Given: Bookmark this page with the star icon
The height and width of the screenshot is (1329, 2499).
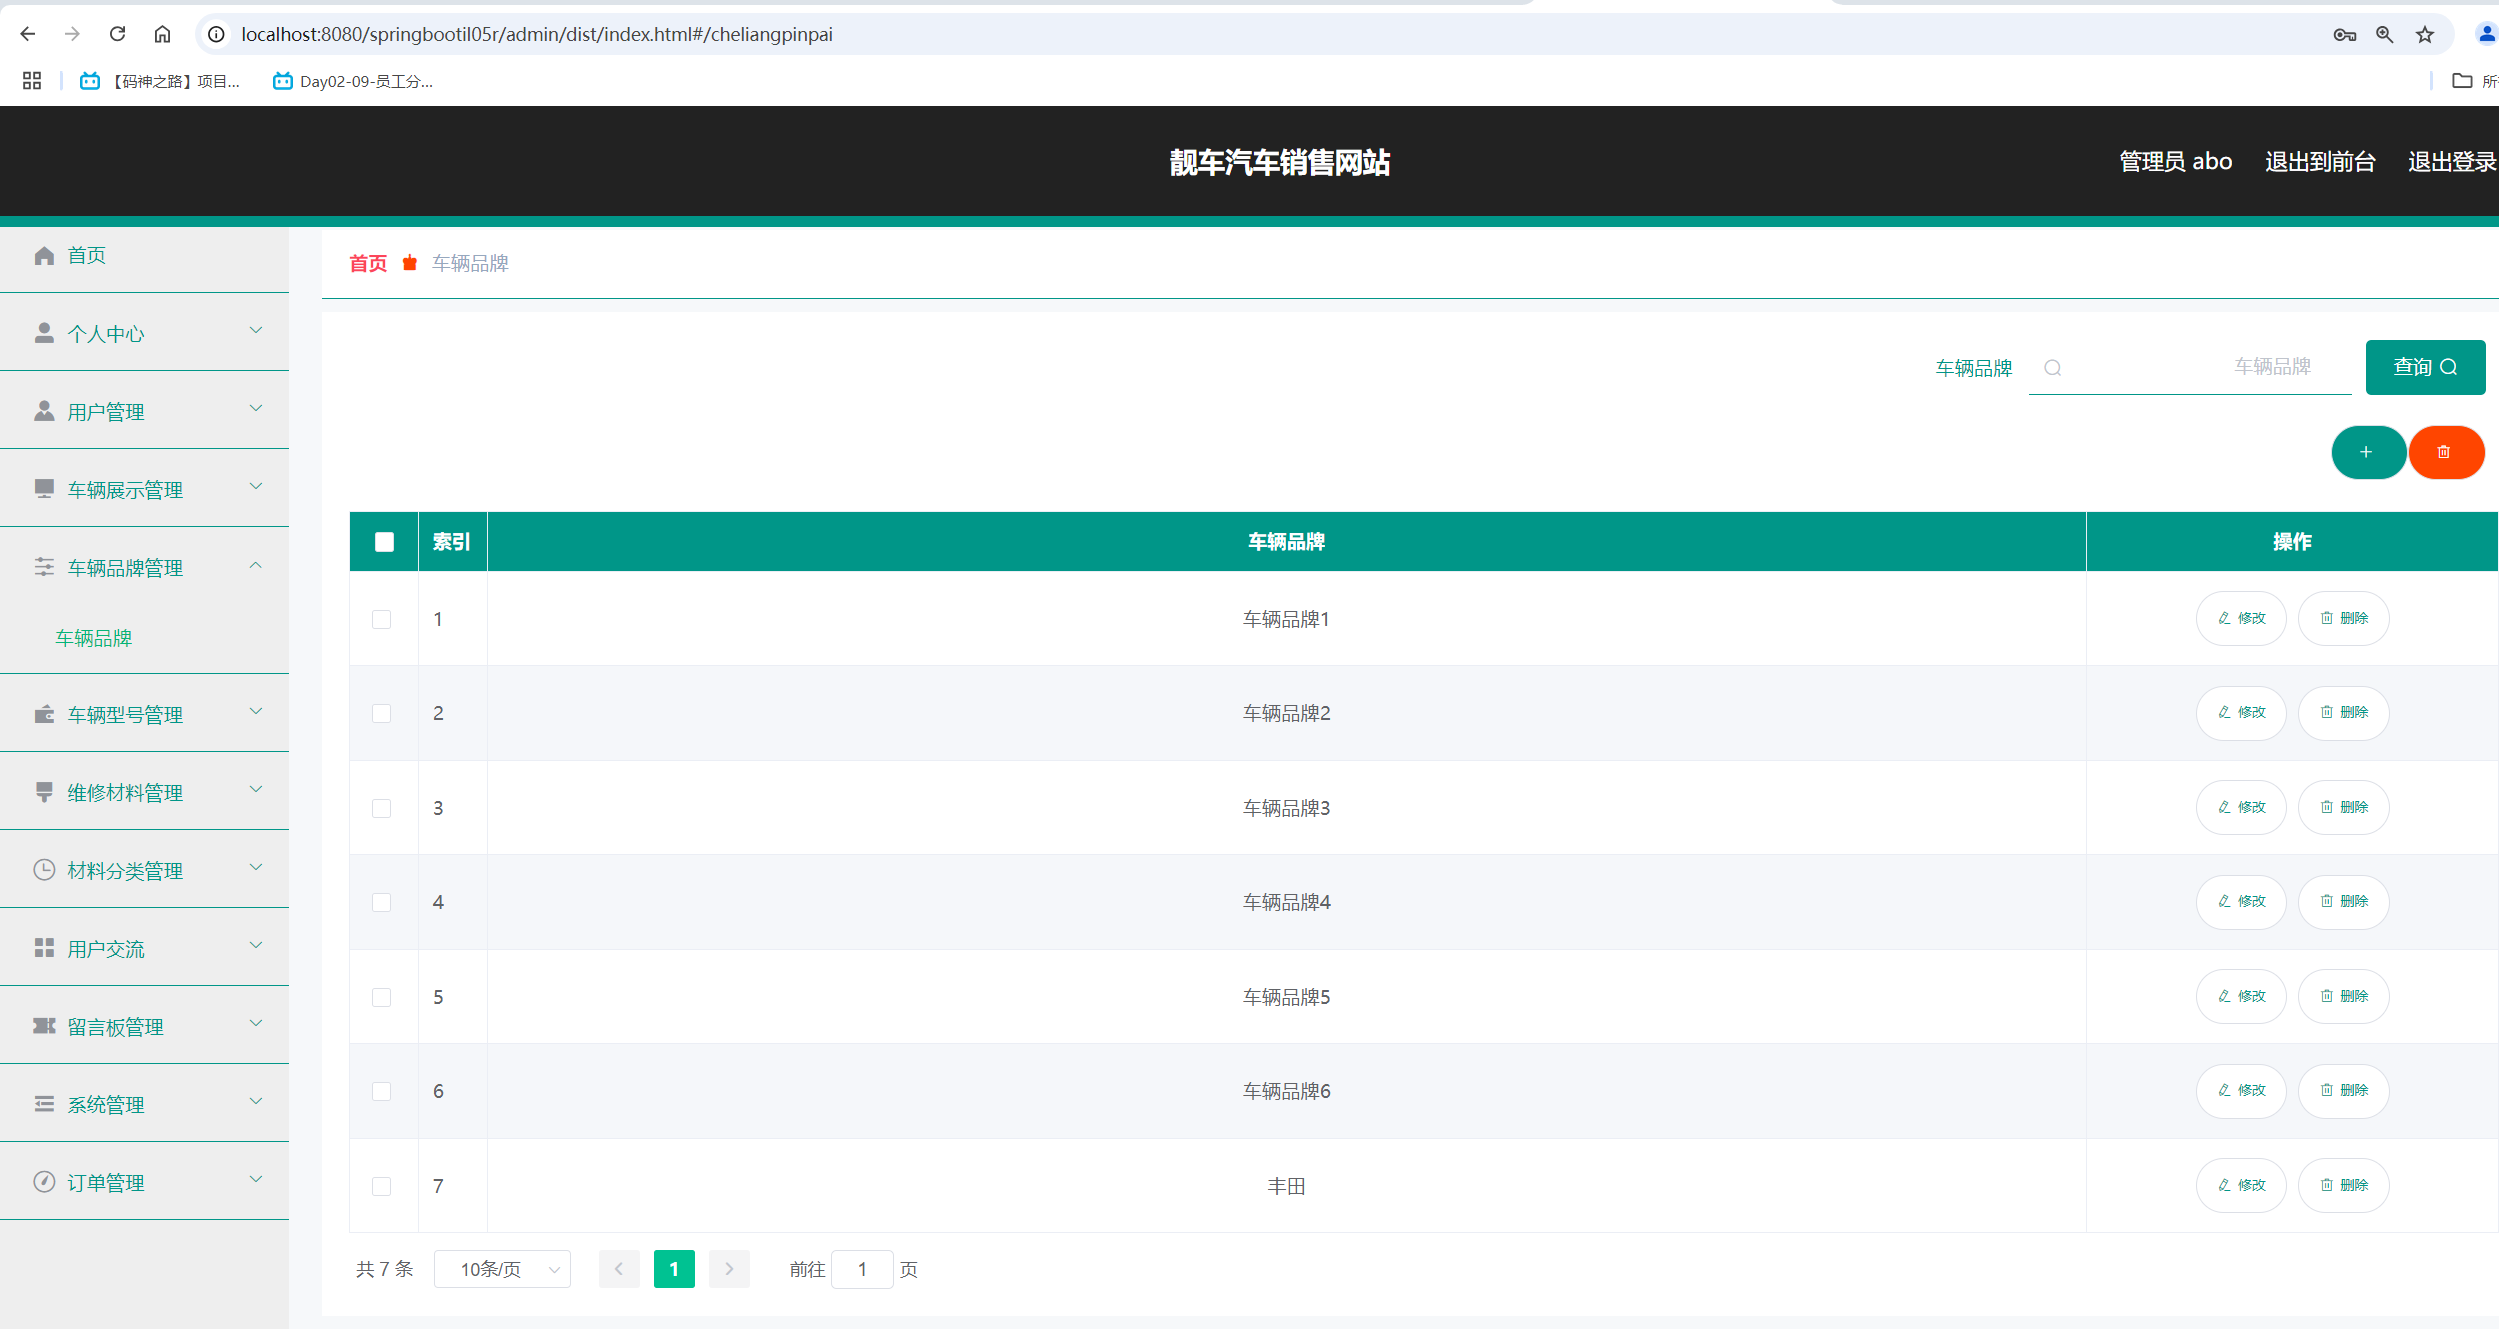Looking at the screenshot, I should click(2425, 35).
